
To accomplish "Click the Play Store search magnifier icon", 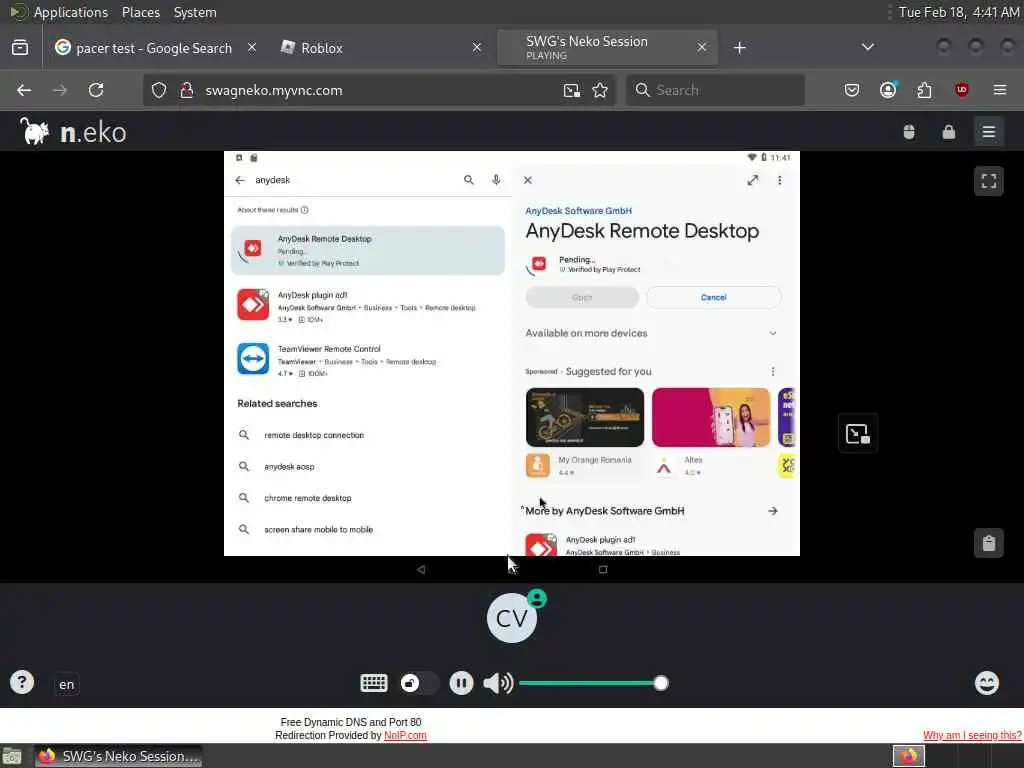I will pyautogui.click(x=468, y=180).
